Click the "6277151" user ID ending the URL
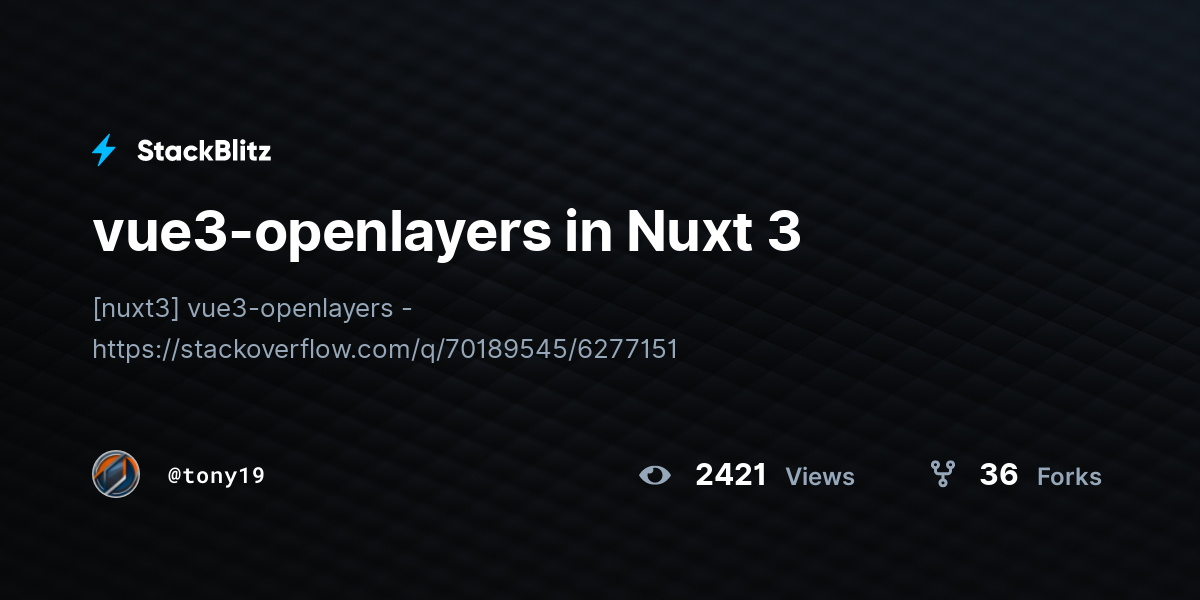1200x600 pixels. [x=630, y=349]
